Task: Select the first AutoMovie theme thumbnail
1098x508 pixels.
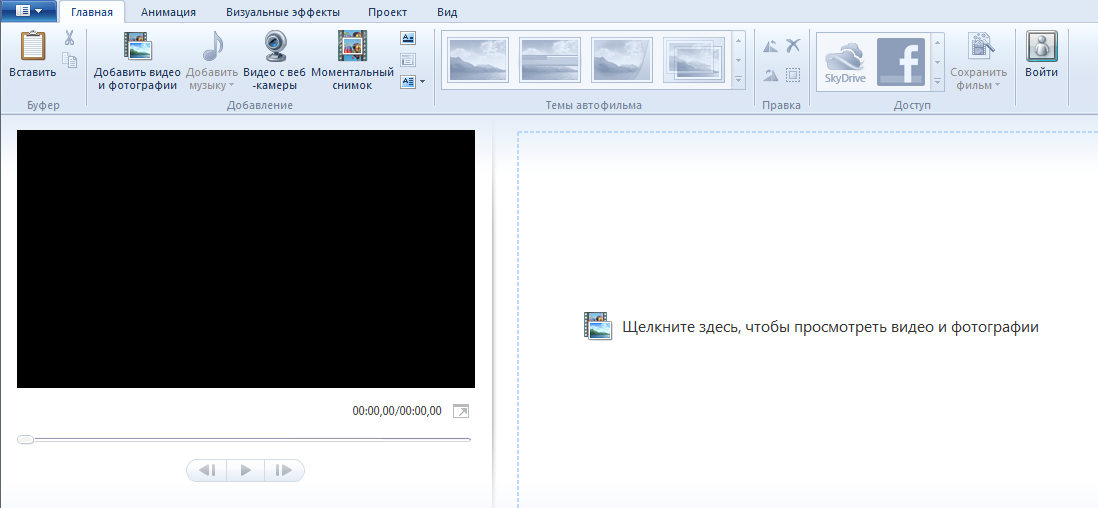Action: coord(478,60)
